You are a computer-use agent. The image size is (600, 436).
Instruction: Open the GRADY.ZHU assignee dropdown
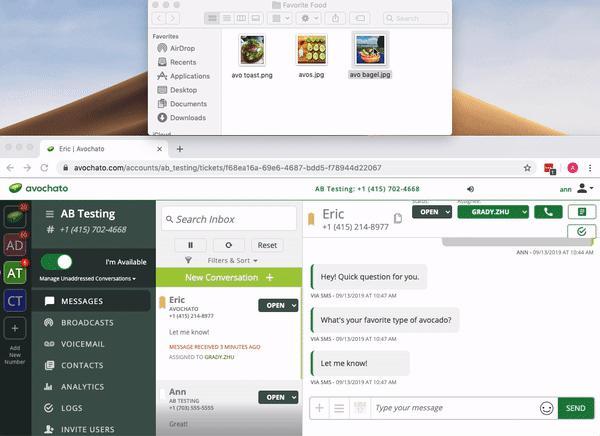[492, 212]
